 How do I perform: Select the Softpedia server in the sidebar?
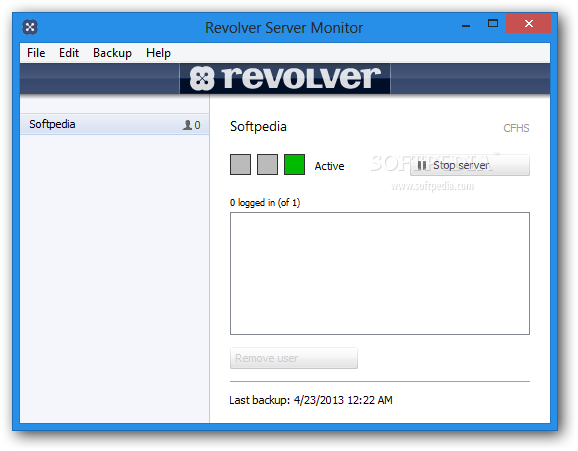(115, 124)
